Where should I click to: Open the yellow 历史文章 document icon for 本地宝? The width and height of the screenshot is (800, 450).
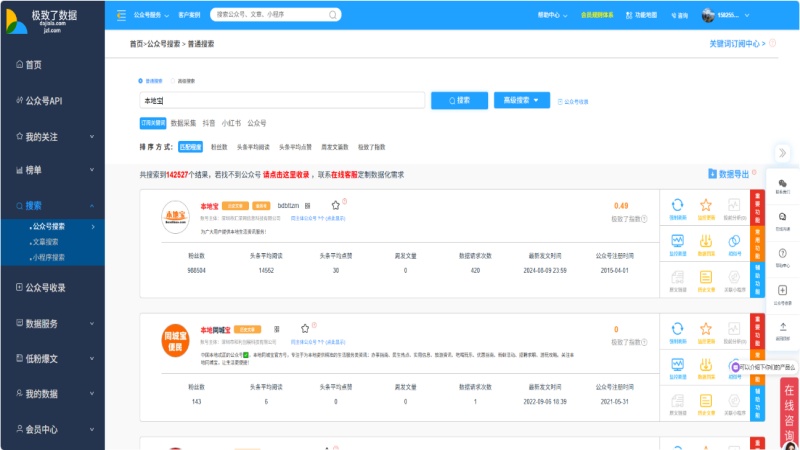click(706, 277)
